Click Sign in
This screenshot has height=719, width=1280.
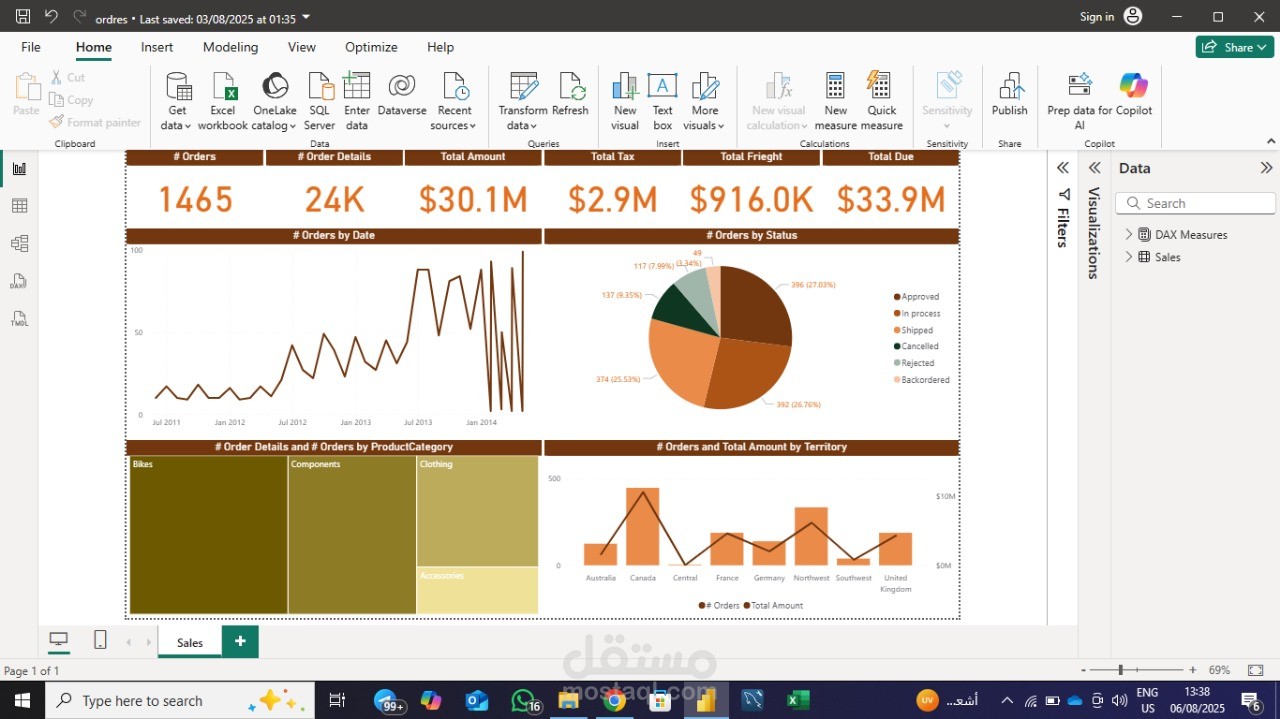(x=1097, y=16)
